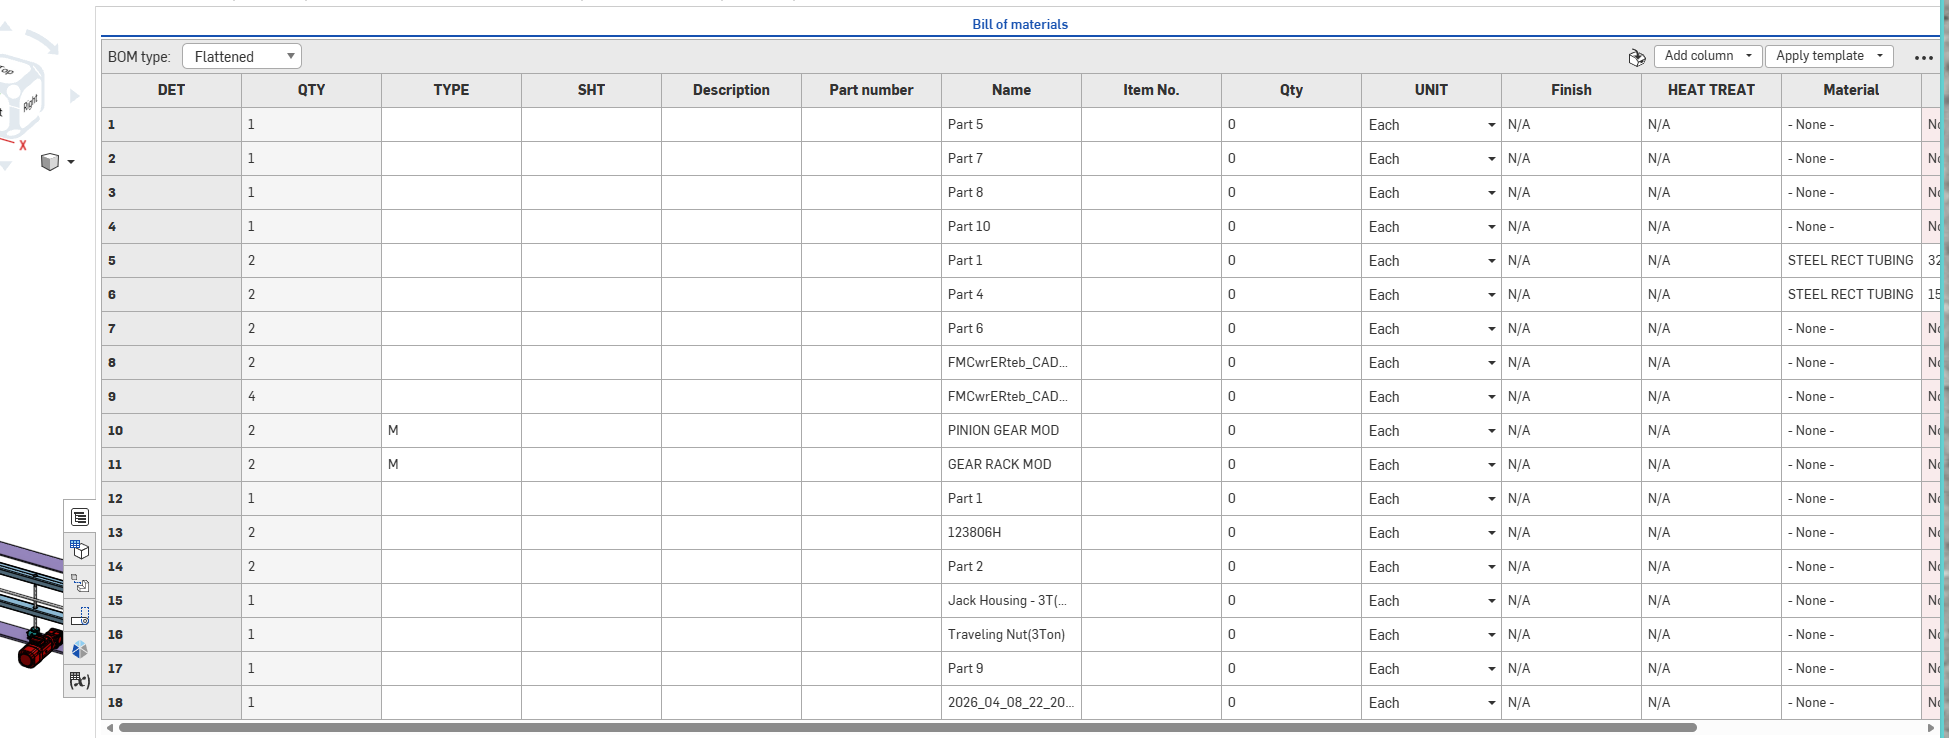This screenshot has height=738, width=1949.
Task: Click the TYPE cell 'M' in row 11
Action: point(451,465)
